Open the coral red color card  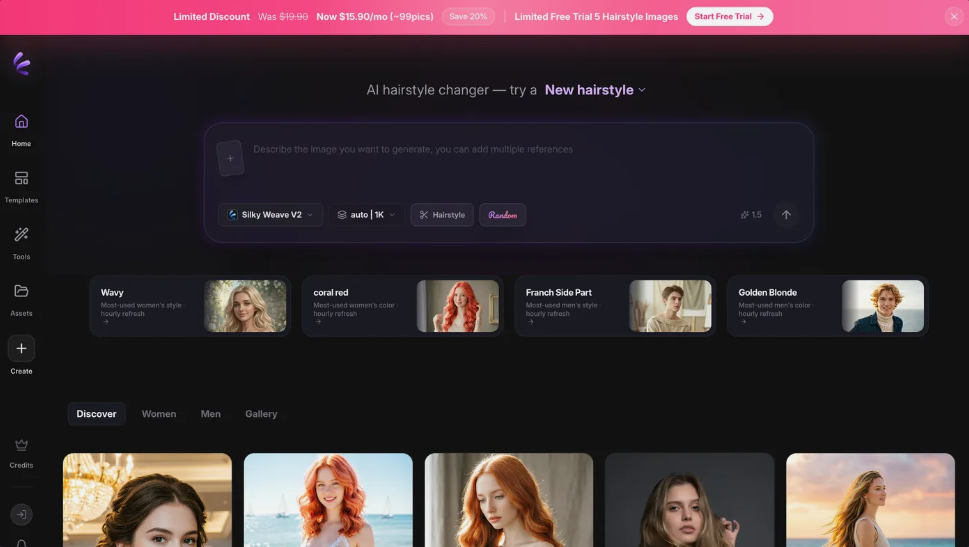(403, 306)
